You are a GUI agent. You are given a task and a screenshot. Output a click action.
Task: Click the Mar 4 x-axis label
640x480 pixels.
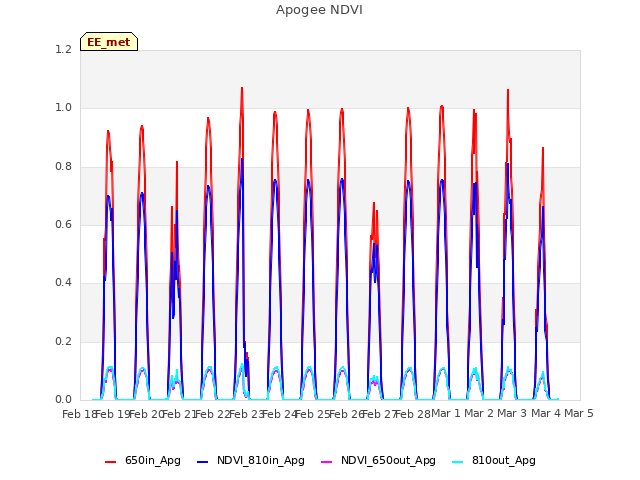coord(546,413)
